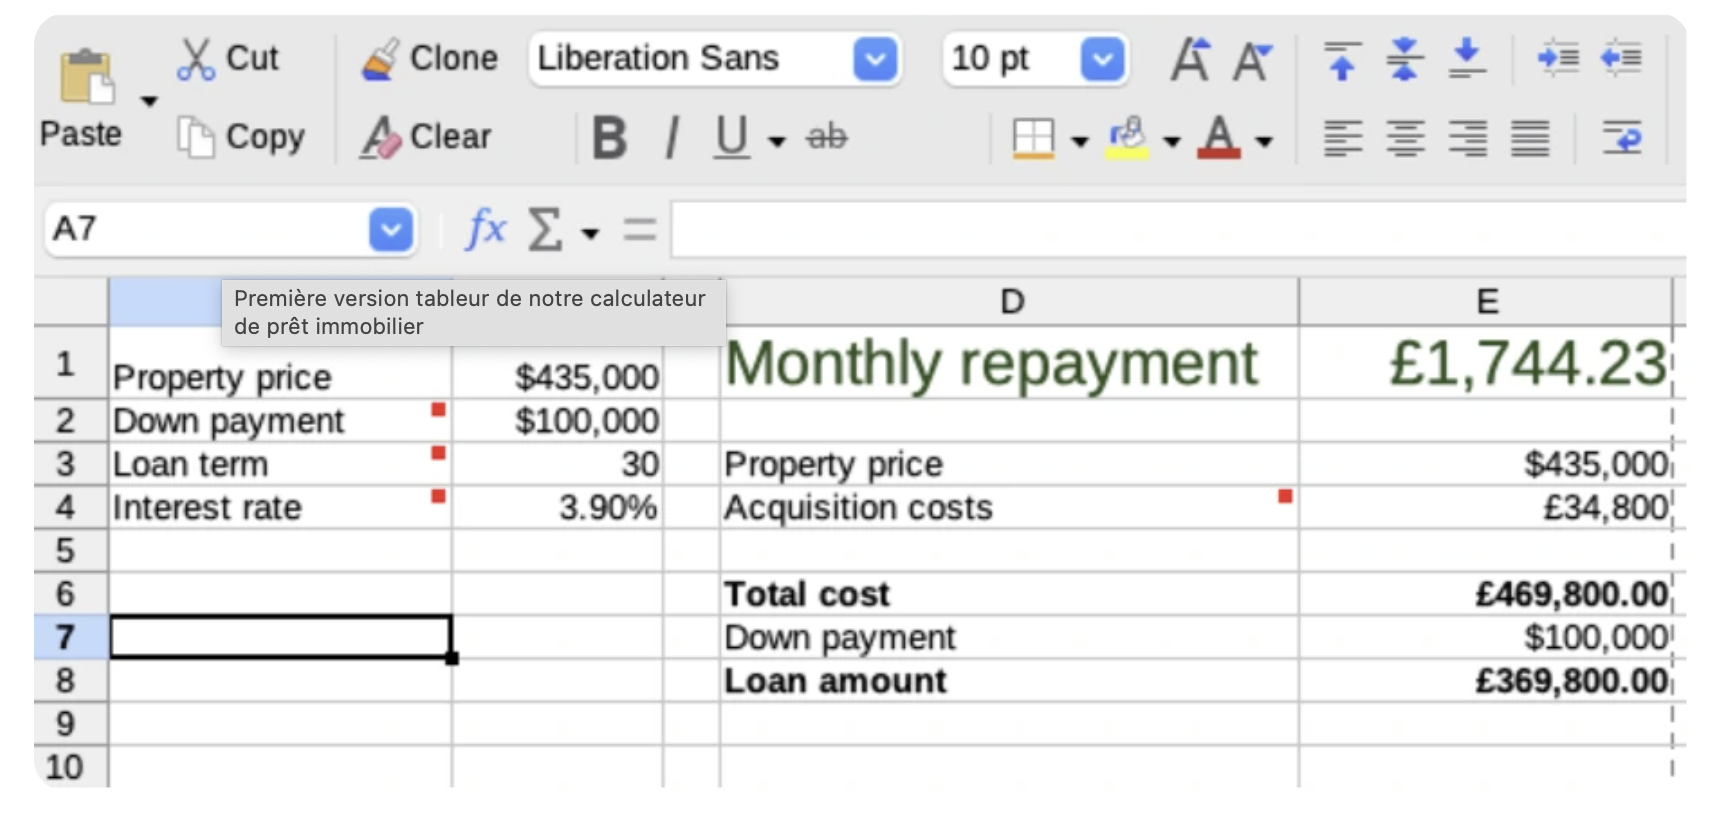1722x838 pixels.
Task: Apply the yellow background highlight color
Action: (1127, 137)
